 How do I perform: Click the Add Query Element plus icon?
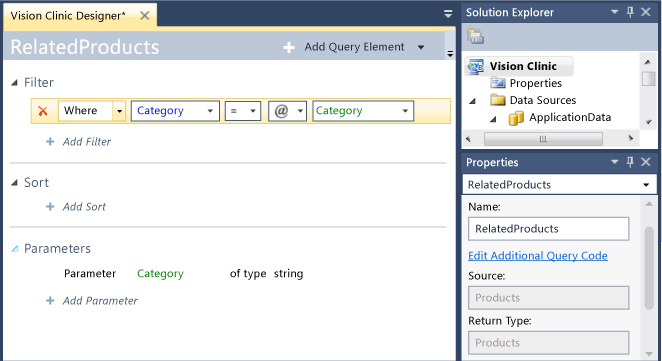[289, 47]
